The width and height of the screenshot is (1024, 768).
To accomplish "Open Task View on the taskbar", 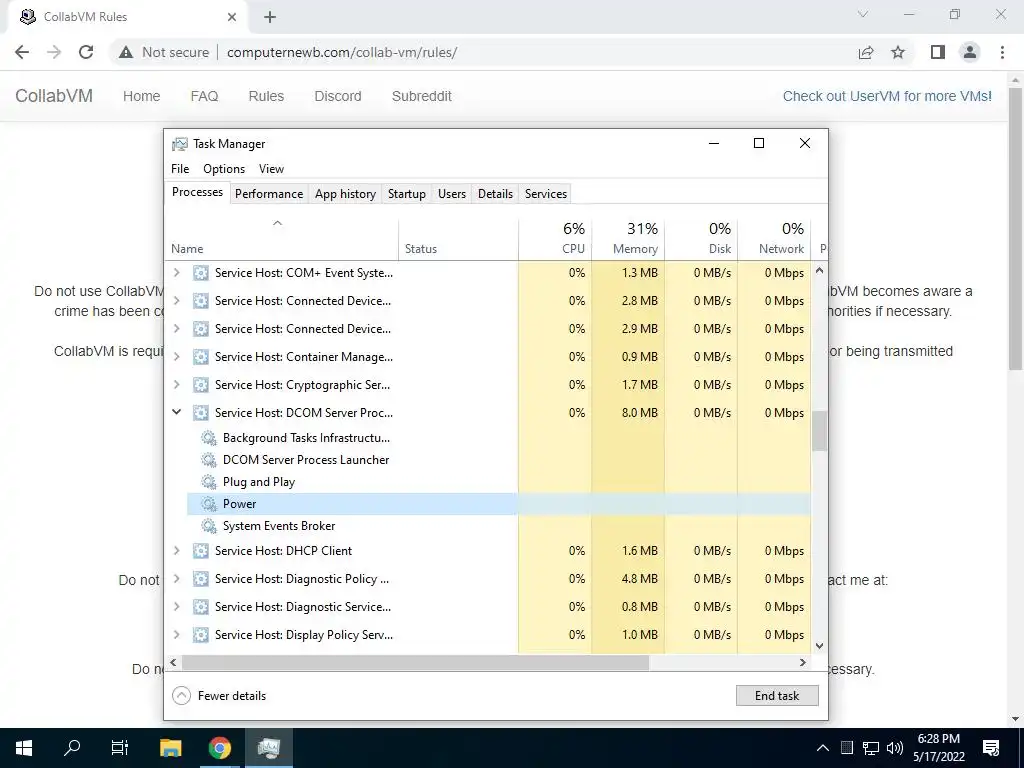I will click(120, 748).
